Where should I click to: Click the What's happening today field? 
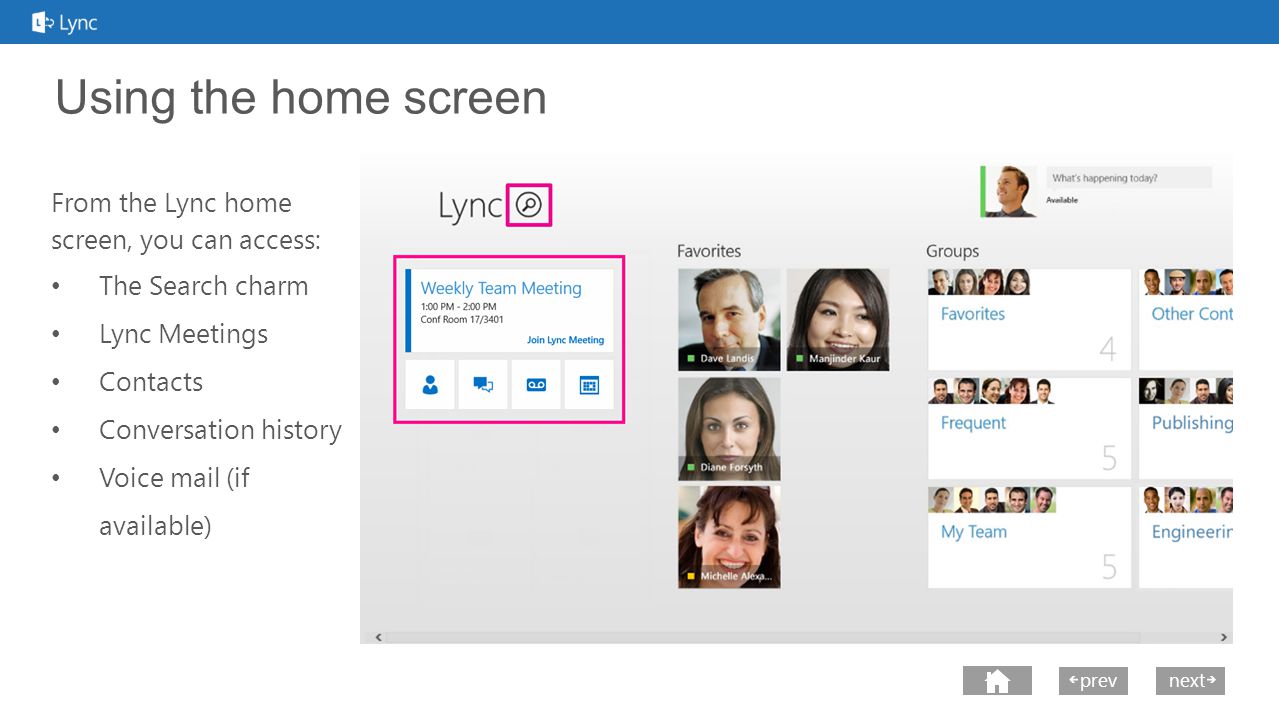coord(1128,178)
